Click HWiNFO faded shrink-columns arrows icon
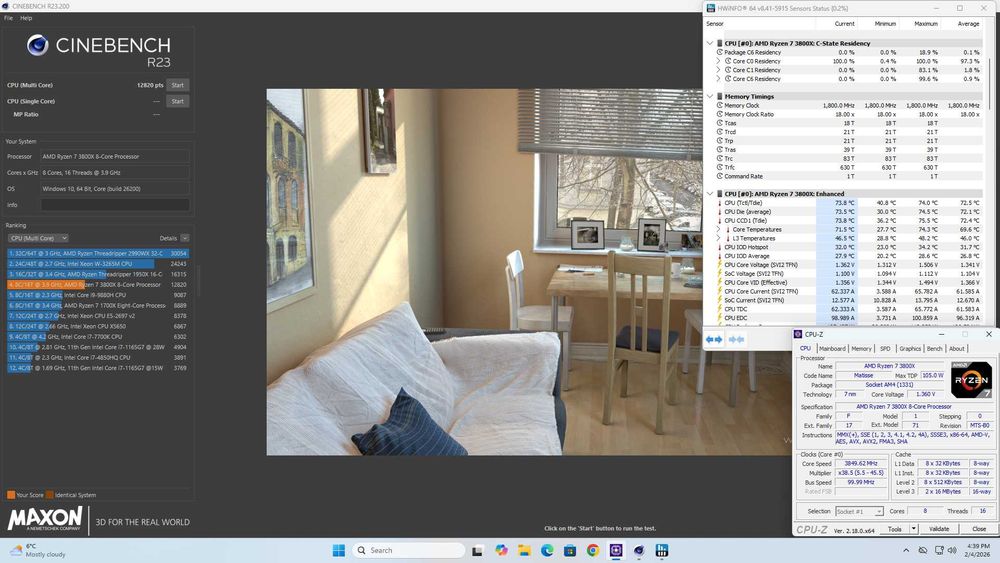This screenshot has width=1000, height=563. pyautogui.click(x=736, y=339)
